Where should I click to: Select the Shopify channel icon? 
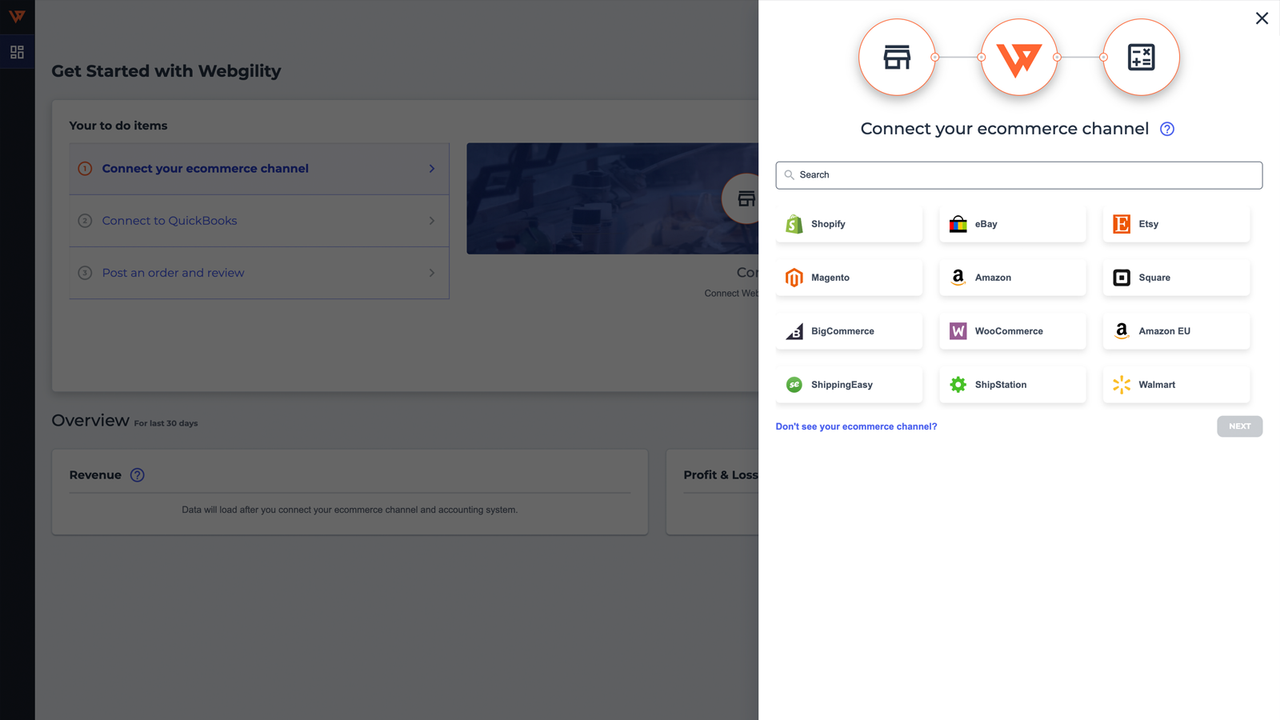click(x=795, y=224)
